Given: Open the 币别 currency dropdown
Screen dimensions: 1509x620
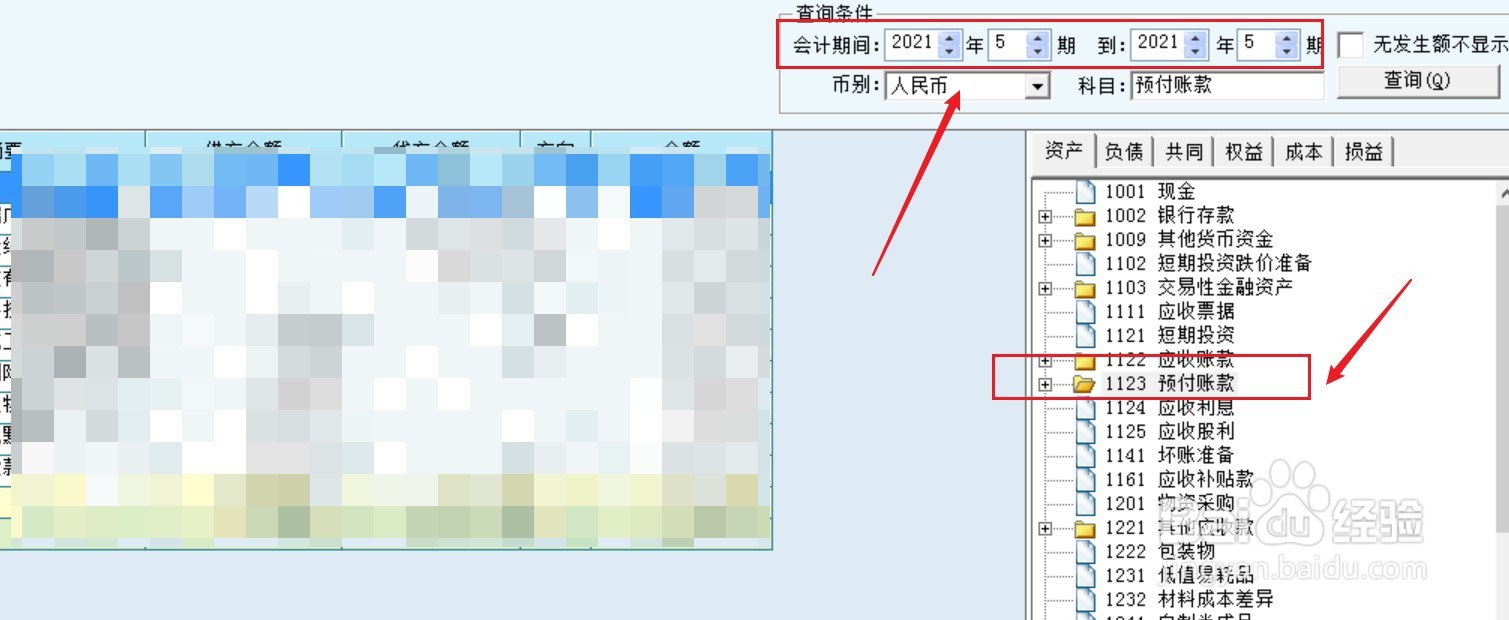Looking at the screenshot, I should pyautogui.click(x=1038, y=87).
